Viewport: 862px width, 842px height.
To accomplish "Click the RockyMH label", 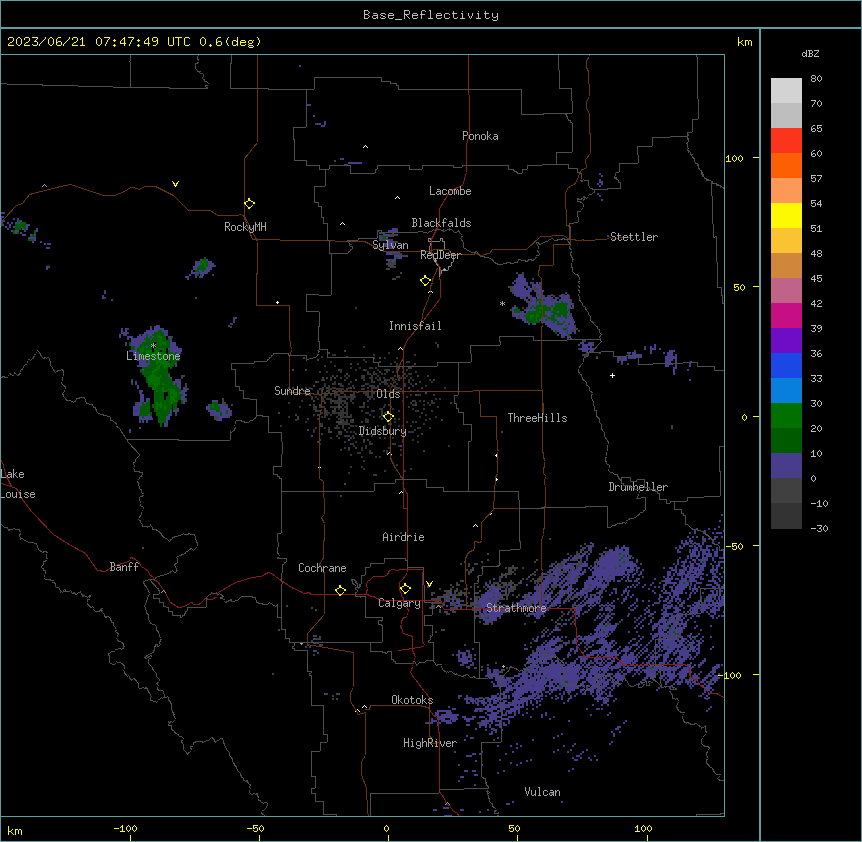I will coord(245,227).
